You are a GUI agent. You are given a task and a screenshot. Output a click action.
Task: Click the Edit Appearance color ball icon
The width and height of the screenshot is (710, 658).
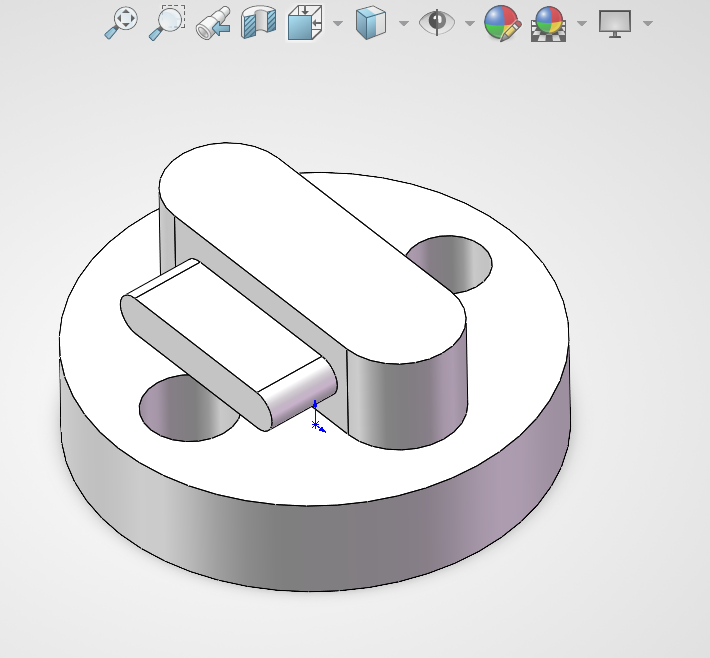(x=503, y=23)
